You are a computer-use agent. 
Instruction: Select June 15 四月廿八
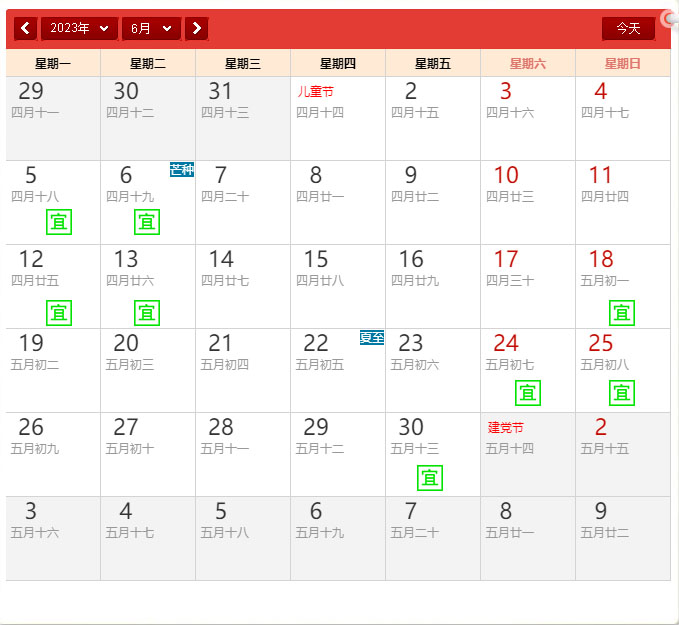(338, 287)
